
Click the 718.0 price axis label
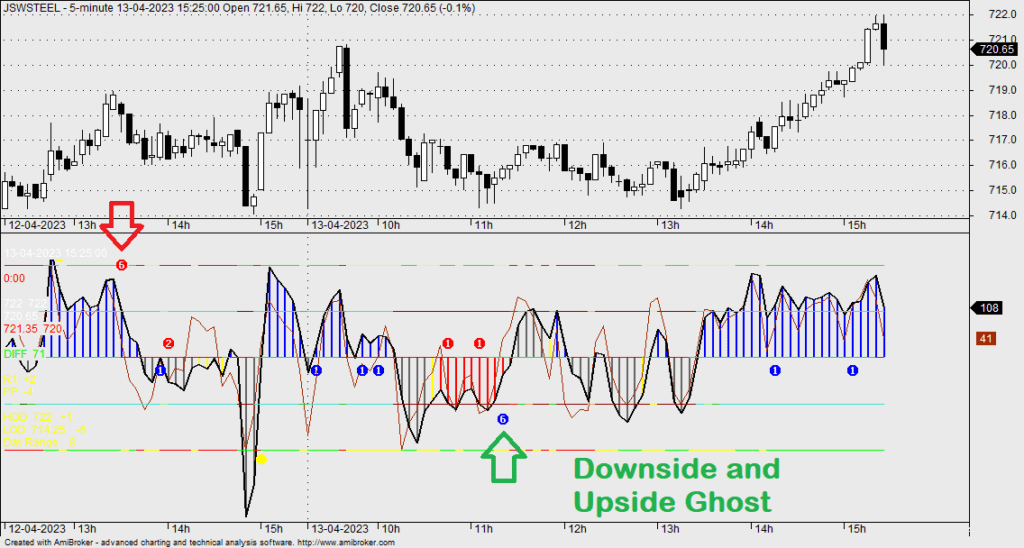point(1002,115)
